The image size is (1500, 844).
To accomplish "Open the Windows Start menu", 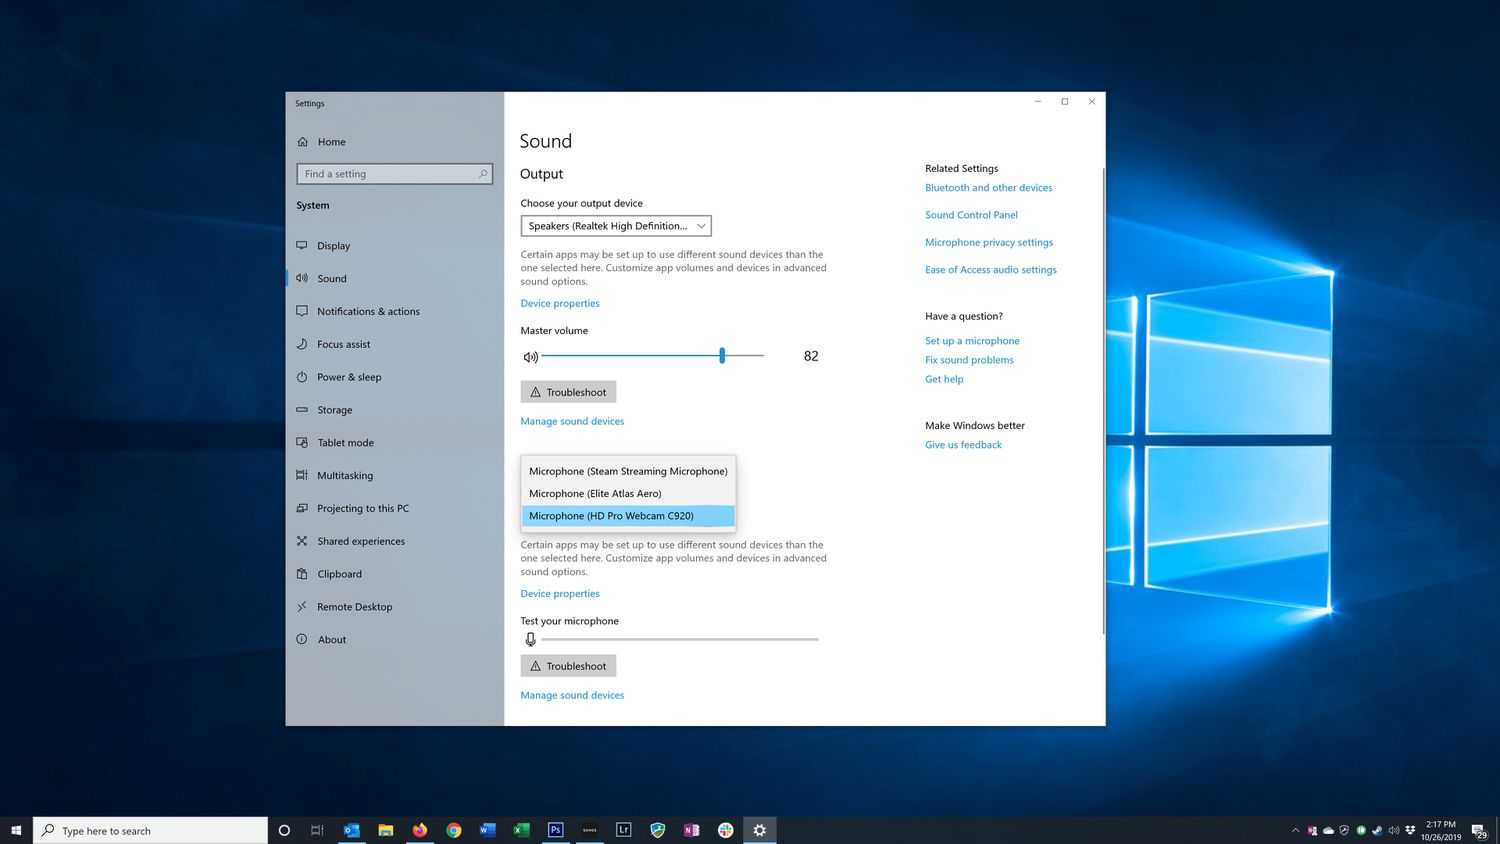I will (x=16, y=830).
